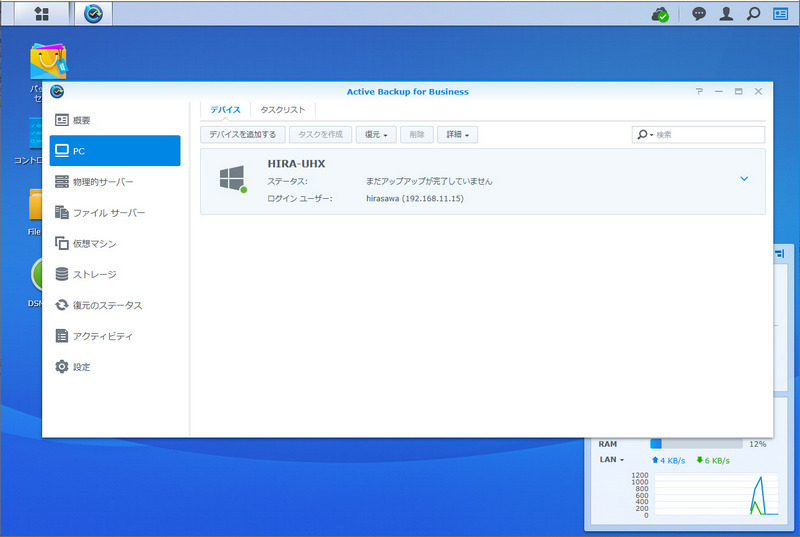The width and height of the screenshot is (800, 537).
Task: Toggle the widgets panel icon
Action: [x=780, y=14]
